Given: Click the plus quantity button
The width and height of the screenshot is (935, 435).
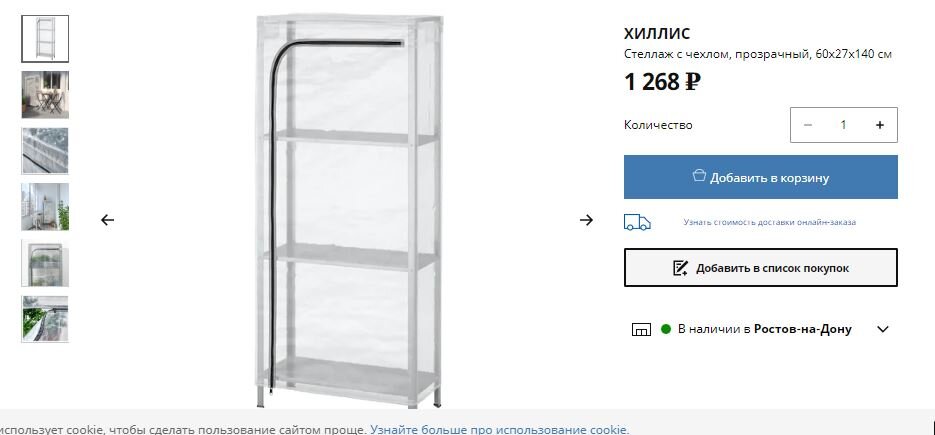Looking at the screenshot, I should click(x=880, y=125).
